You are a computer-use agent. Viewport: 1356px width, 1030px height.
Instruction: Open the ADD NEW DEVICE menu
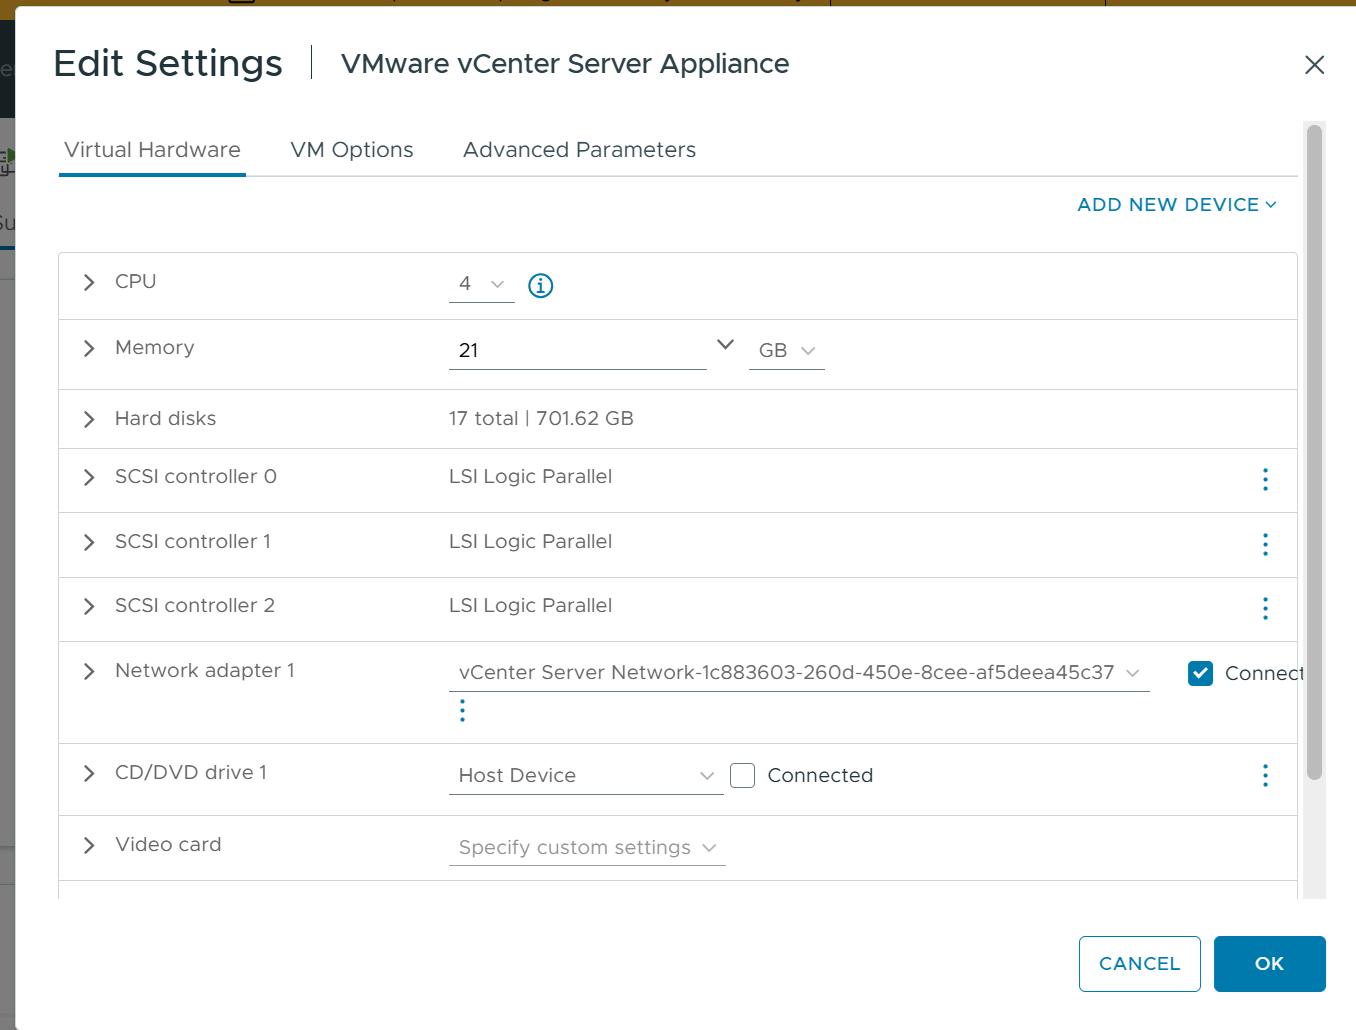click(1176, 204)
